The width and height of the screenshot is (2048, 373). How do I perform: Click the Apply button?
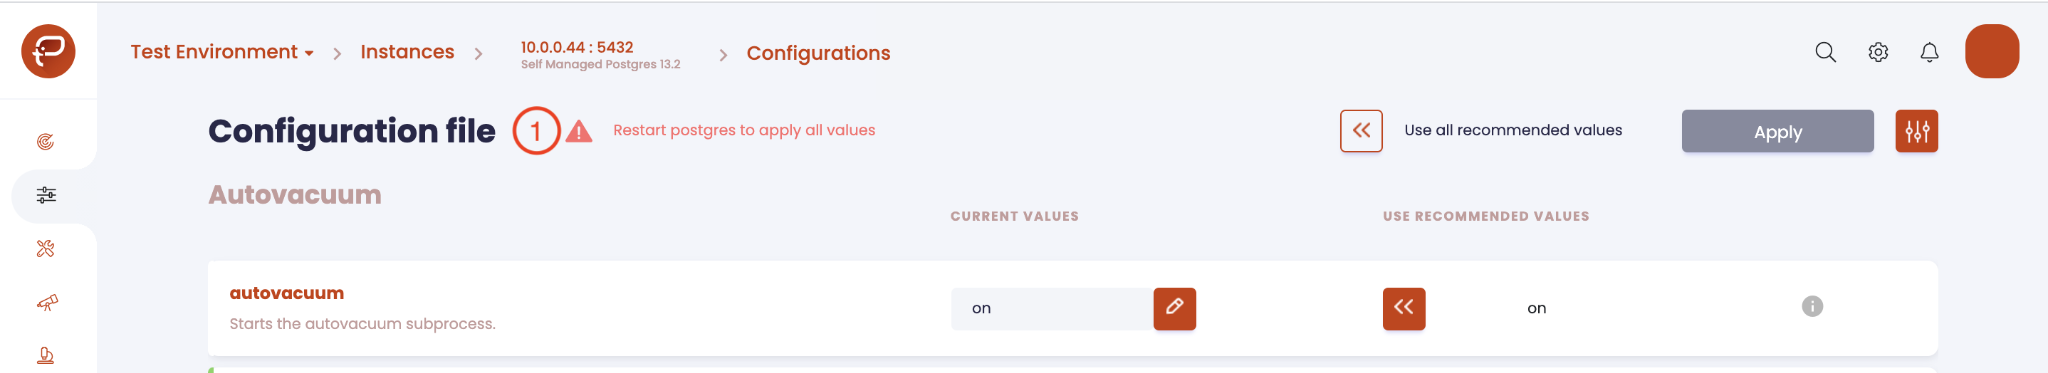tap(1777, 131)
